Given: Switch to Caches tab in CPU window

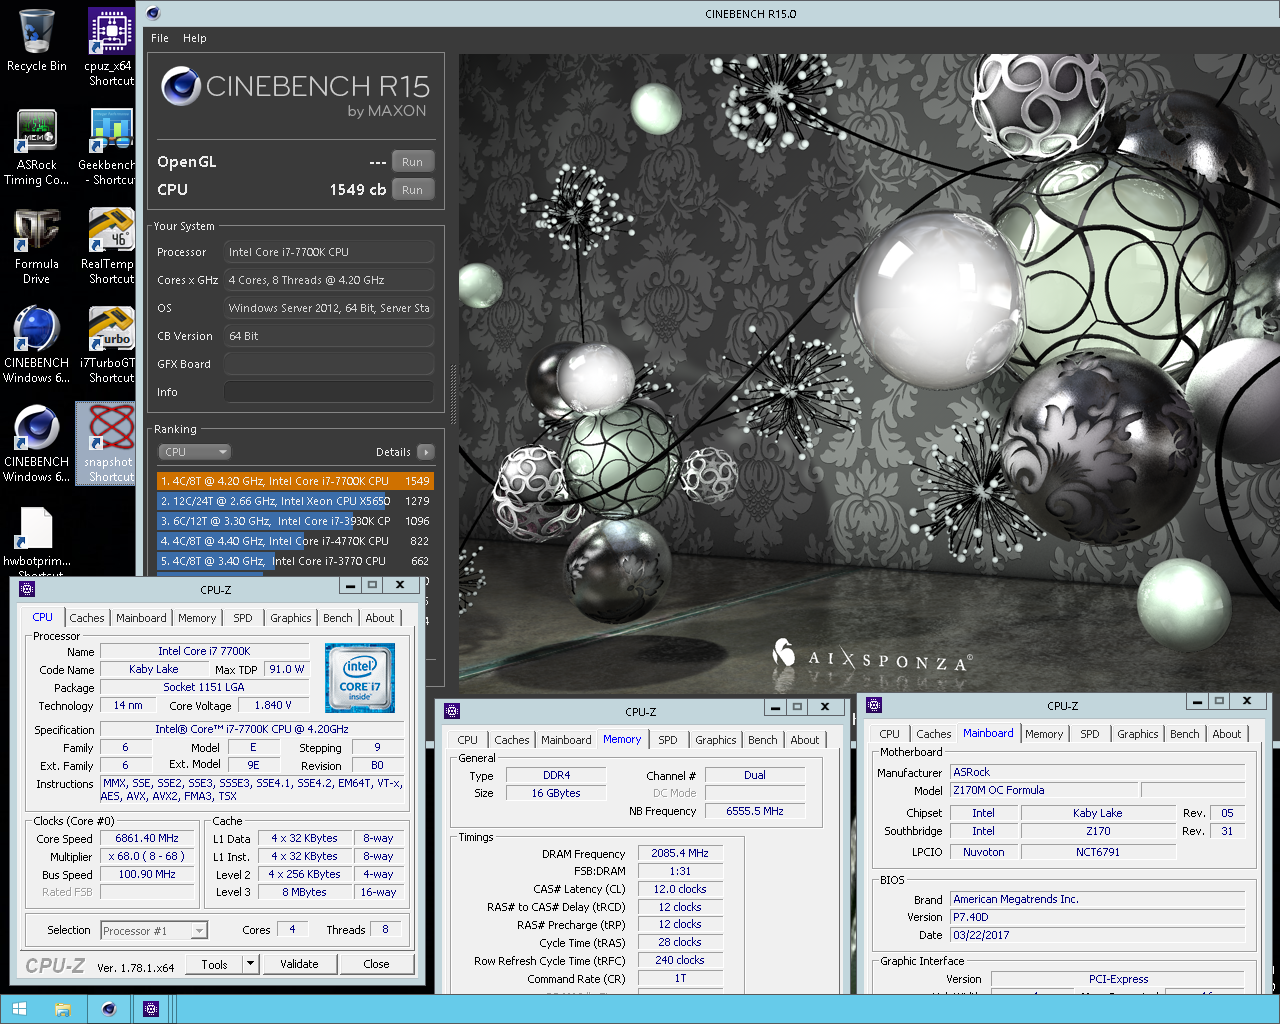Looking at the screenshot, I should (x=87, y=618).
